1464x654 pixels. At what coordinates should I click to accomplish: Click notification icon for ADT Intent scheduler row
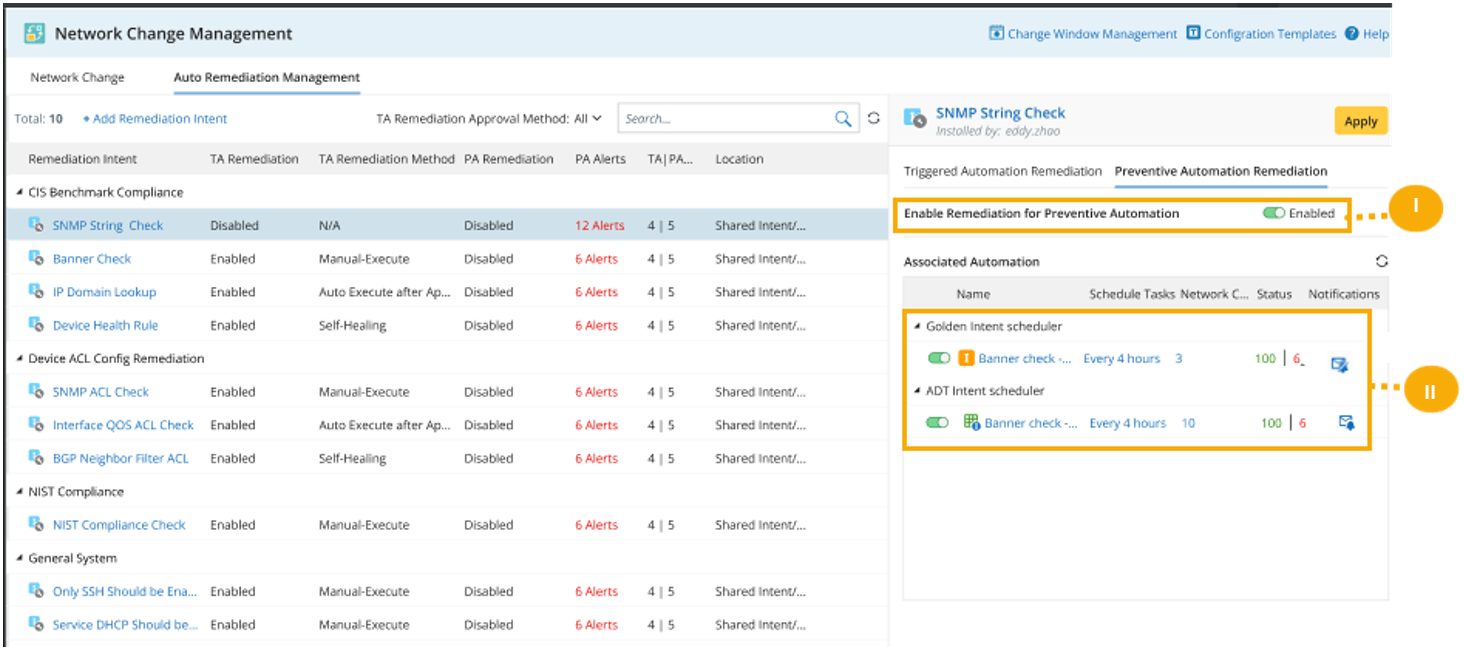coord(1346,423)
